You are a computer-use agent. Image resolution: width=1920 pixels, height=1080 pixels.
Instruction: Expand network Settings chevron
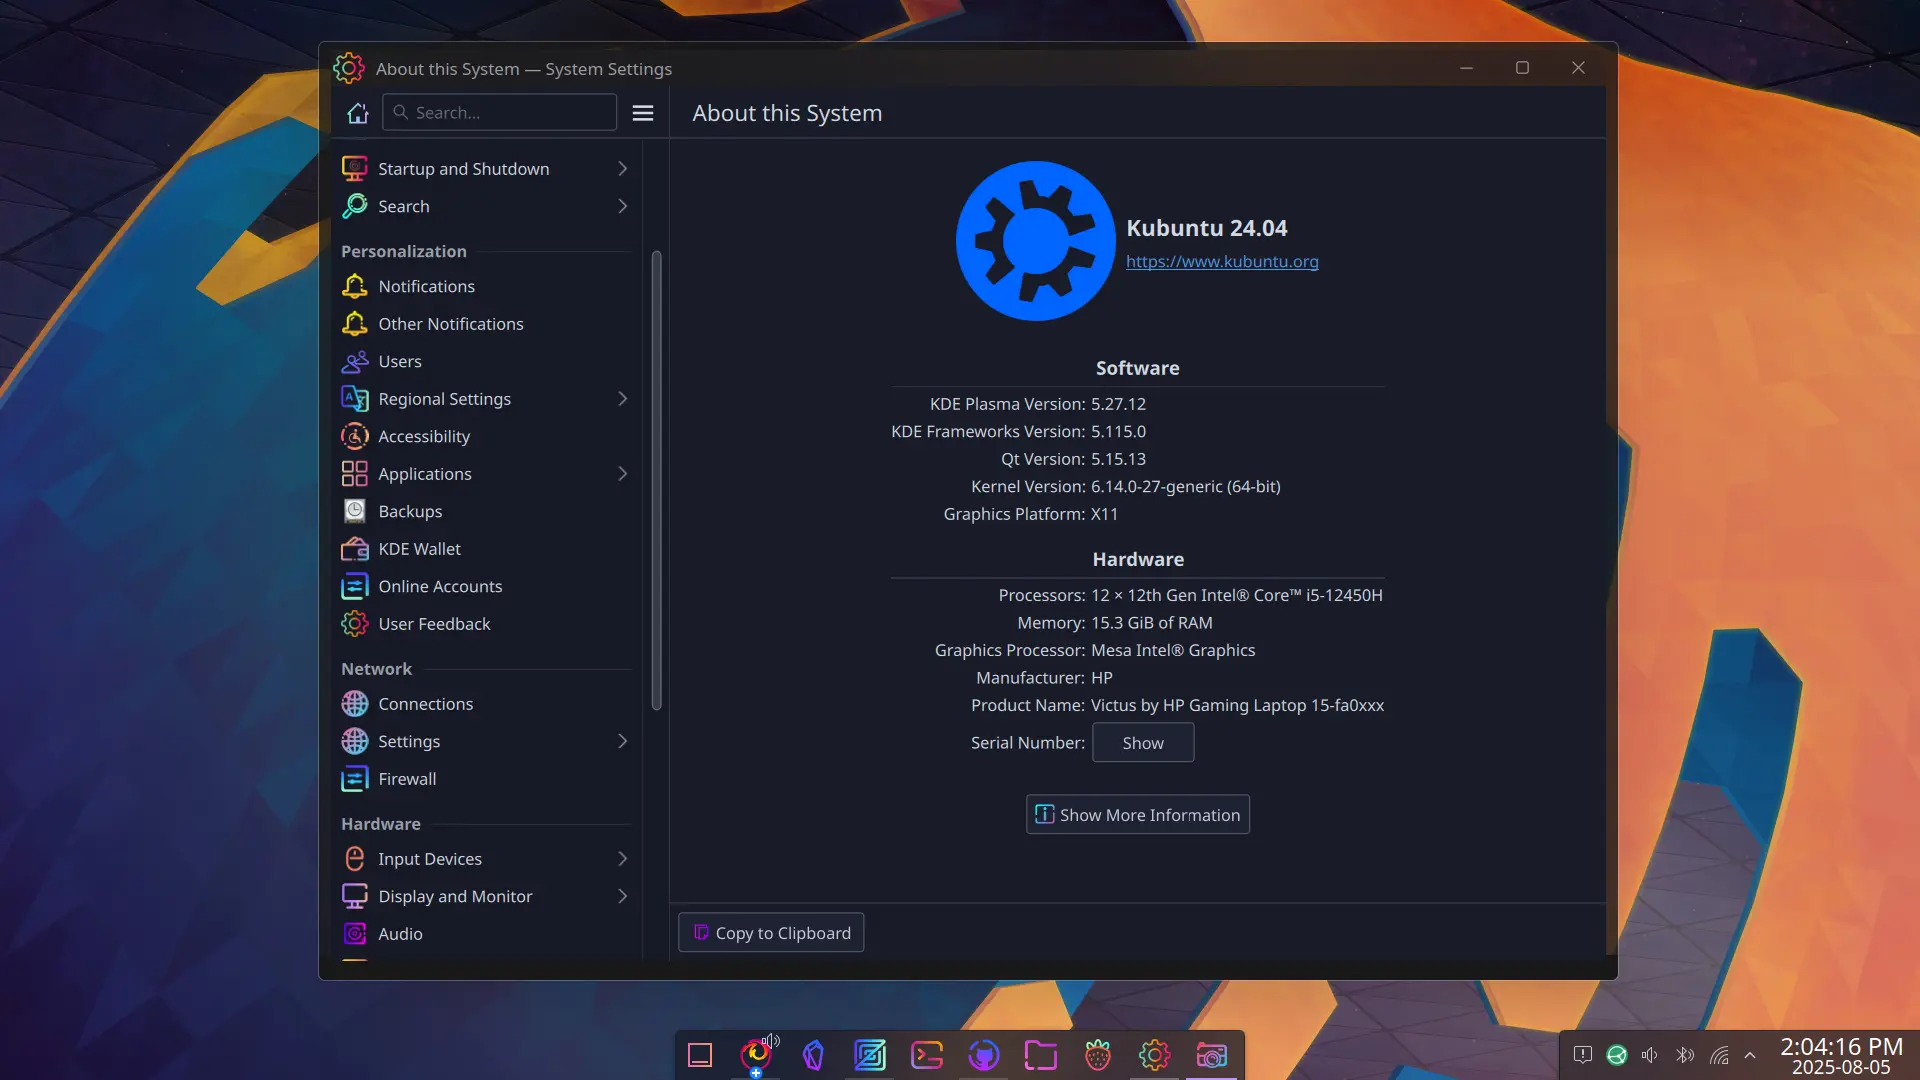point(622,741)
